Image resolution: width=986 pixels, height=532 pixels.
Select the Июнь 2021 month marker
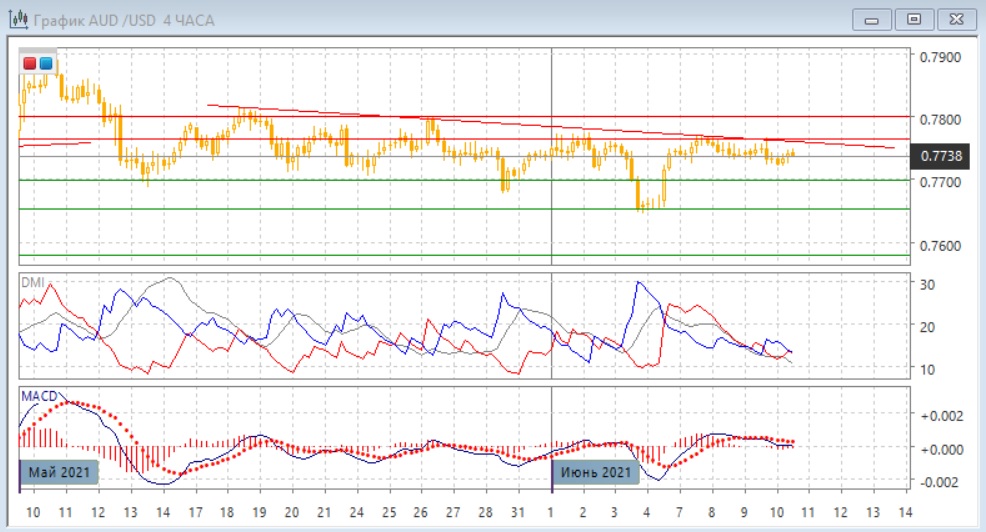pos(596,472)
